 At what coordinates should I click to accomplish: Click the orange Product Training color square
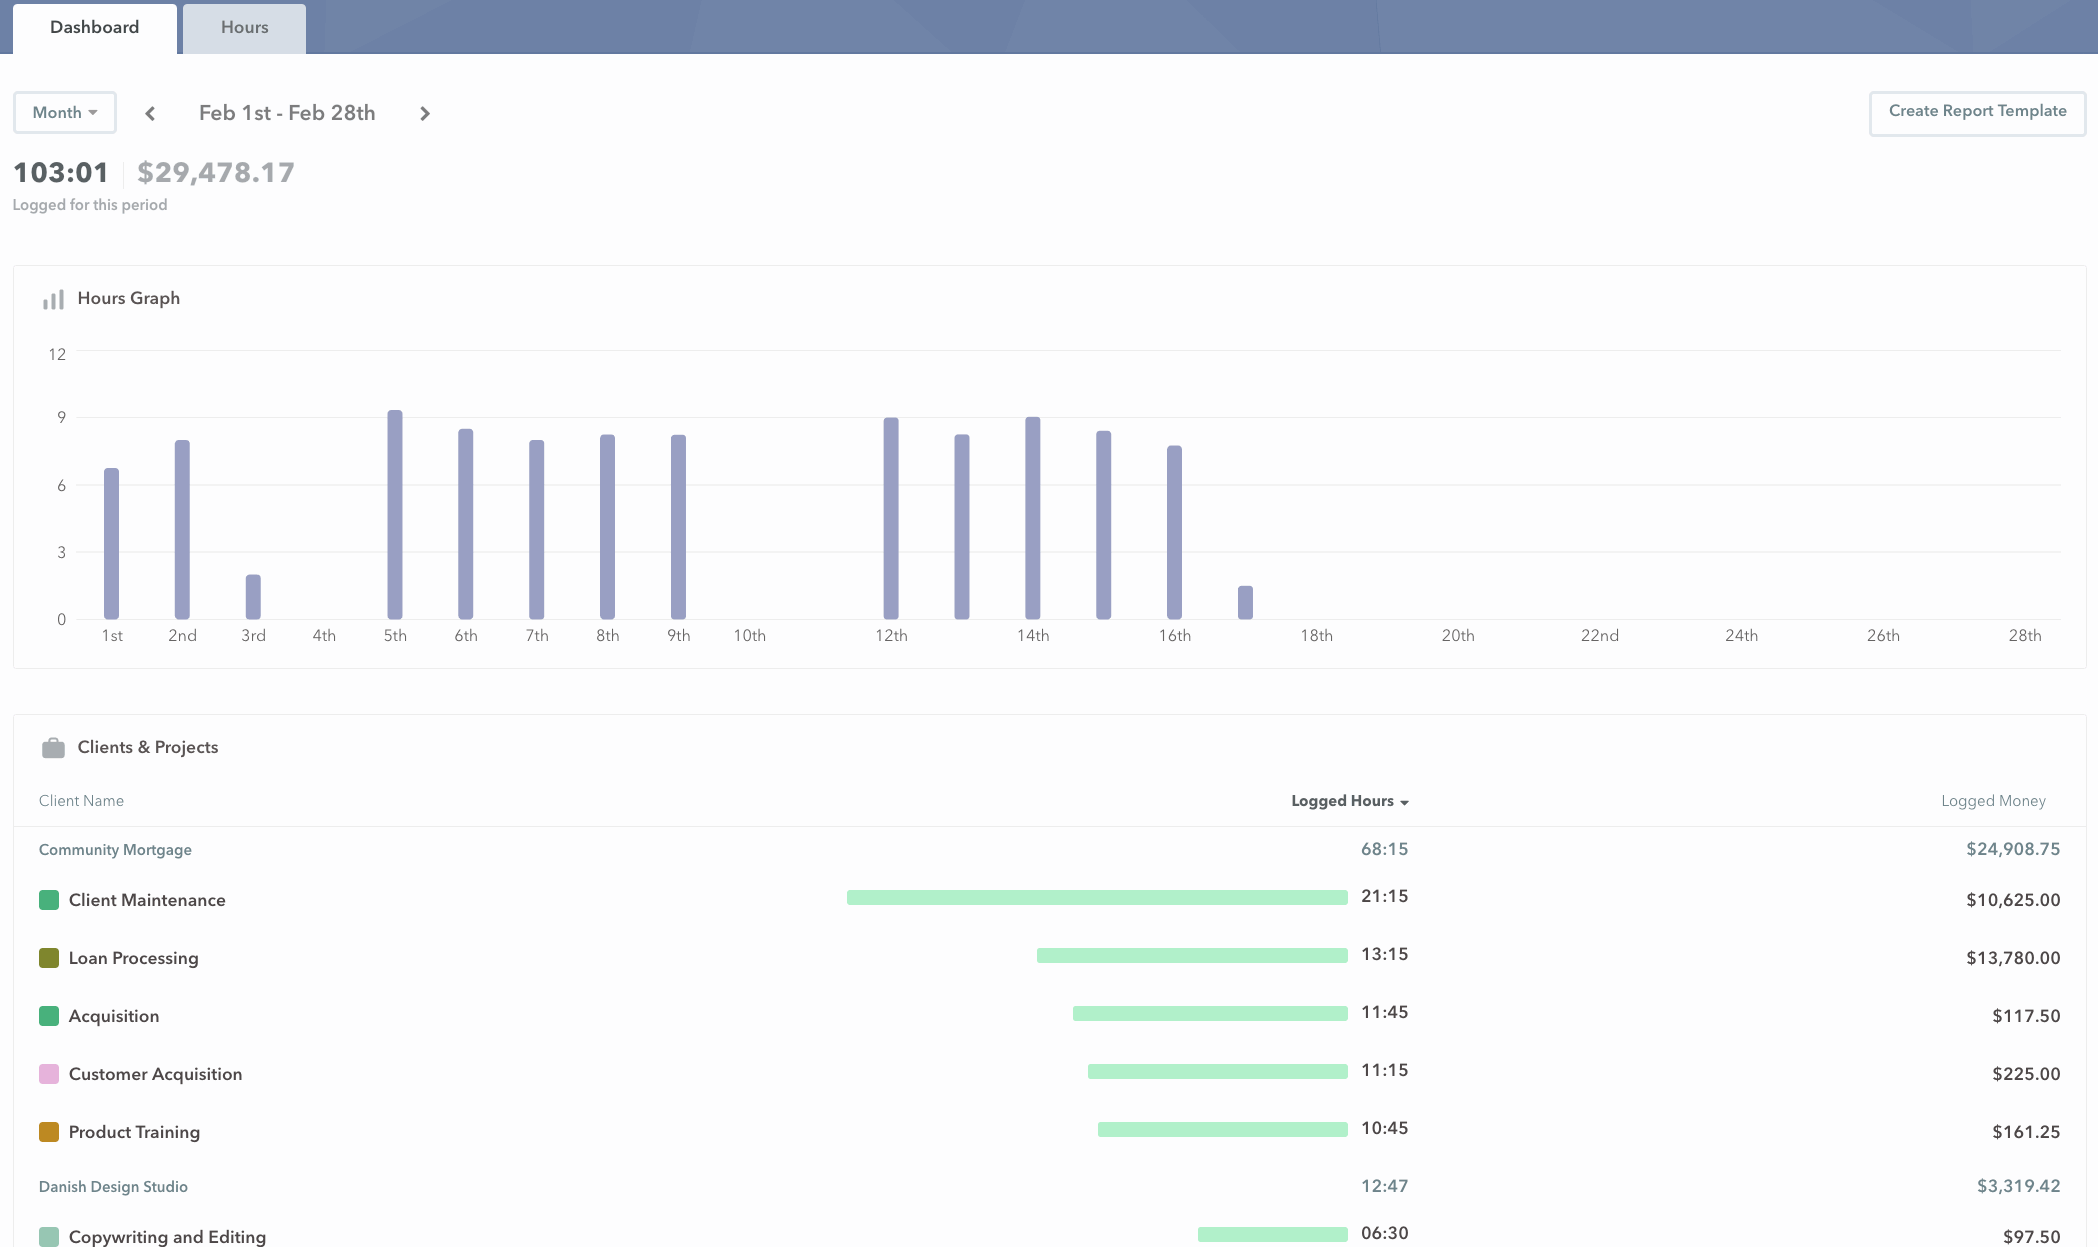[49, 1132]
